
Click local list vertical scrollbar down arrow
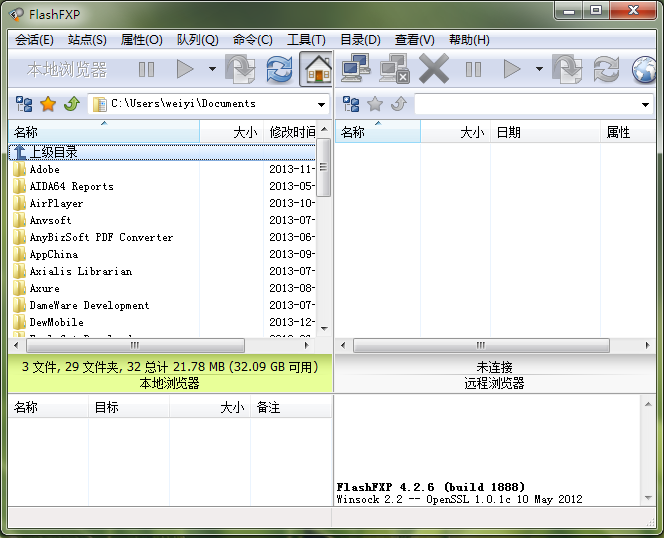coord(324,329)
